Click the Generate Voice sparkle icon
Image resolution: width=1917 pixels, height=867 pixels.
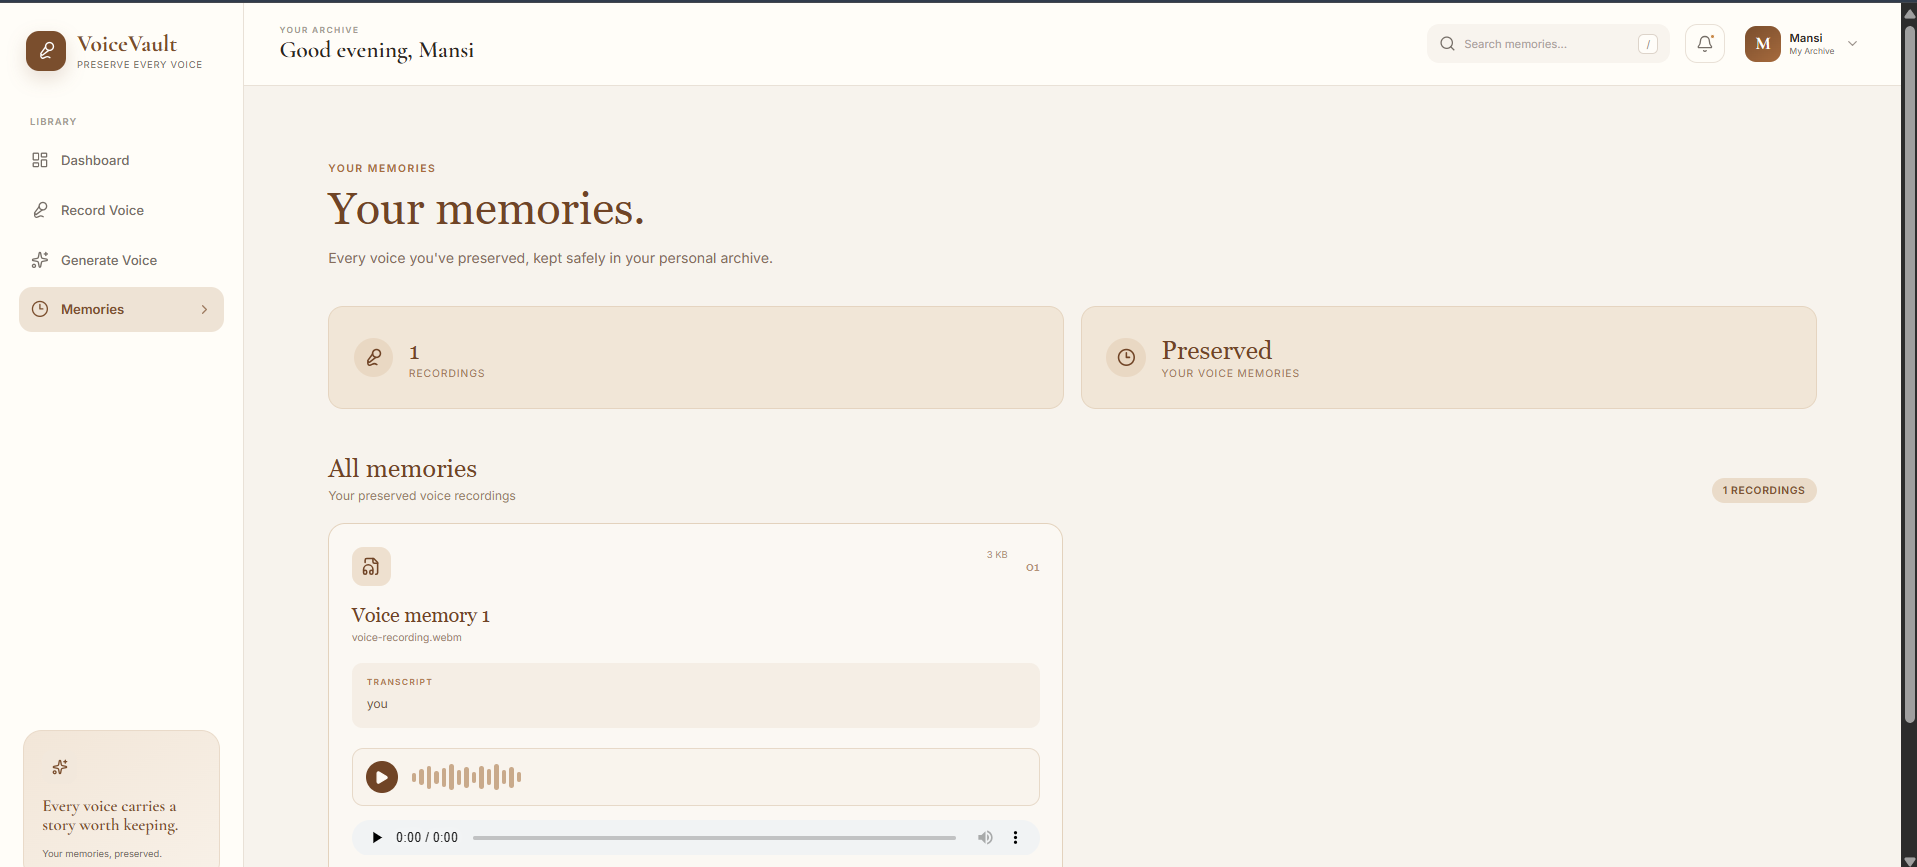click(40, 260)
